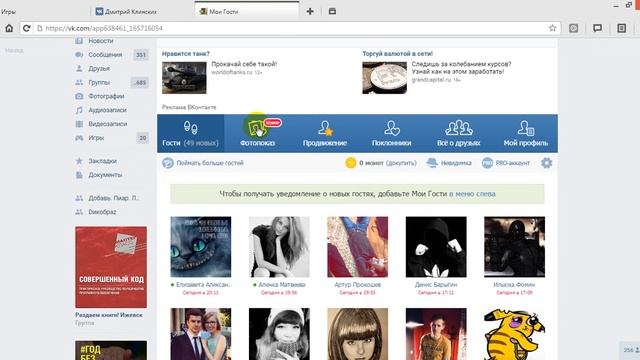This screenshot has width=640, height=360.
Task: Open Илькка Фомин's guest photo
Action: click(x=514, y=247)
